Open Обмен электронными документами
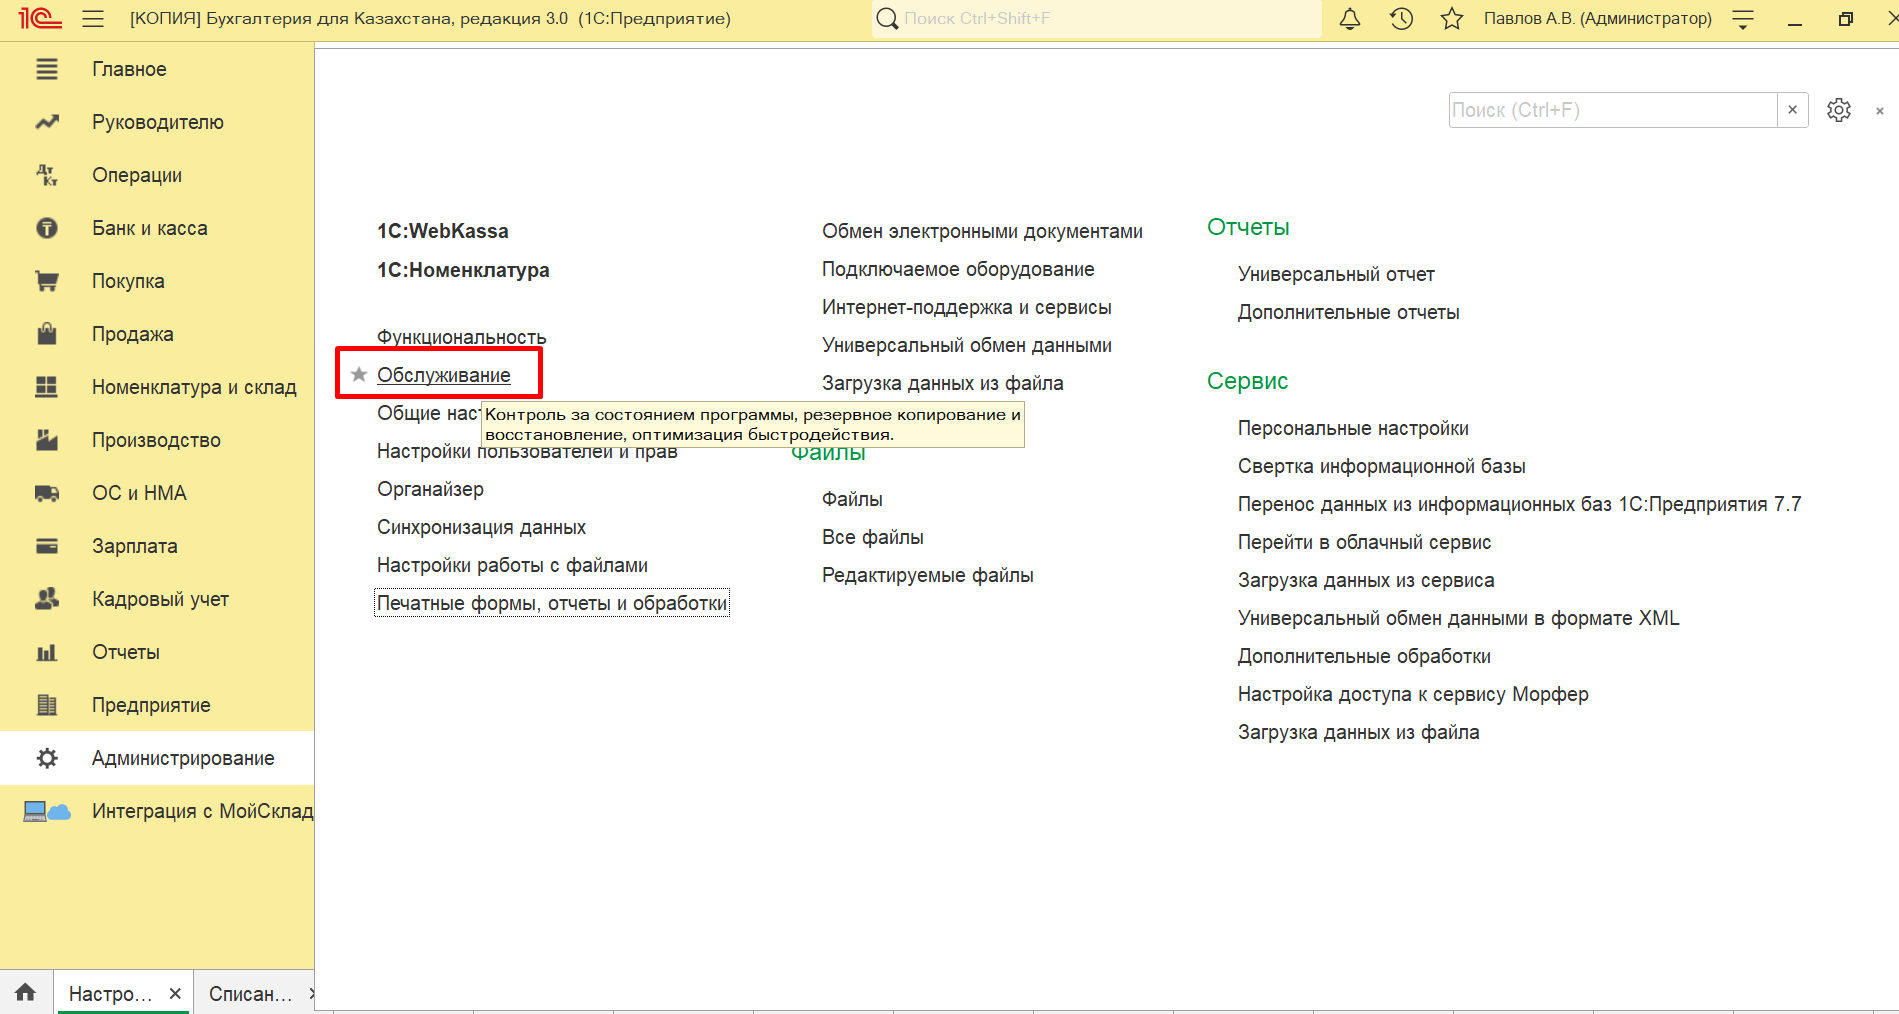This screenshot has height=1014, width=1899. 982,231
